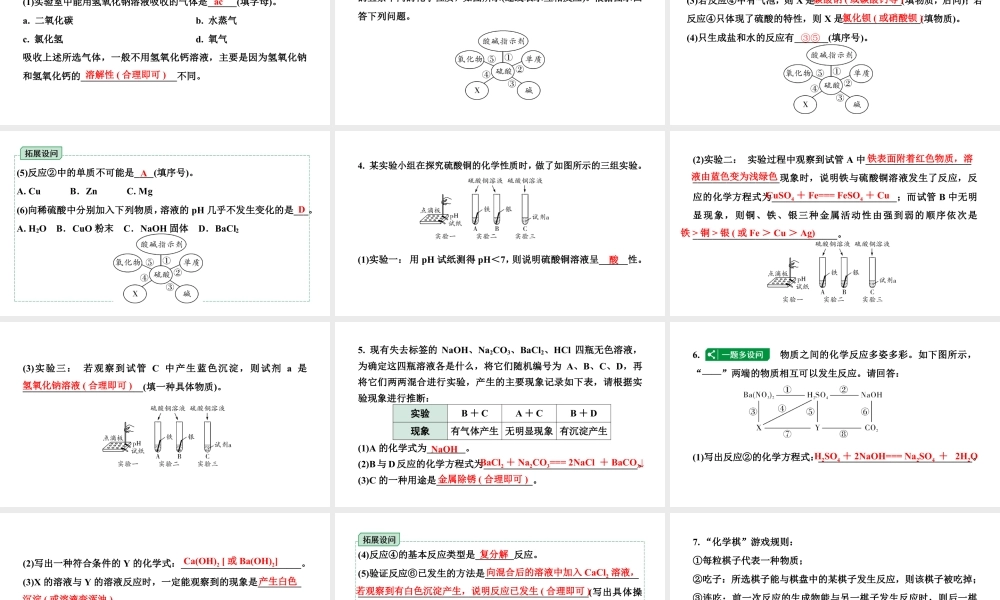Click the 单质 node in the left diagram

(x=191, y=262)
